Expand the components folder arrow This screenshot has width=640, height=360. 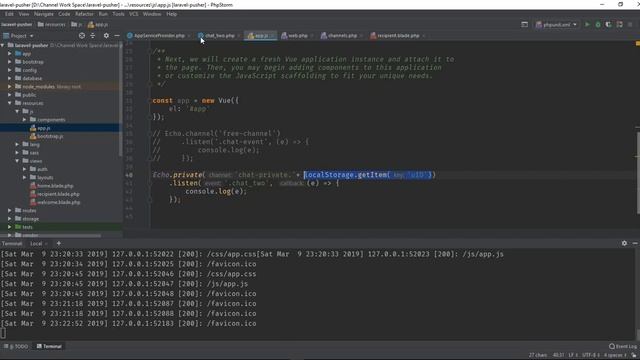click(x=24, y=120)
